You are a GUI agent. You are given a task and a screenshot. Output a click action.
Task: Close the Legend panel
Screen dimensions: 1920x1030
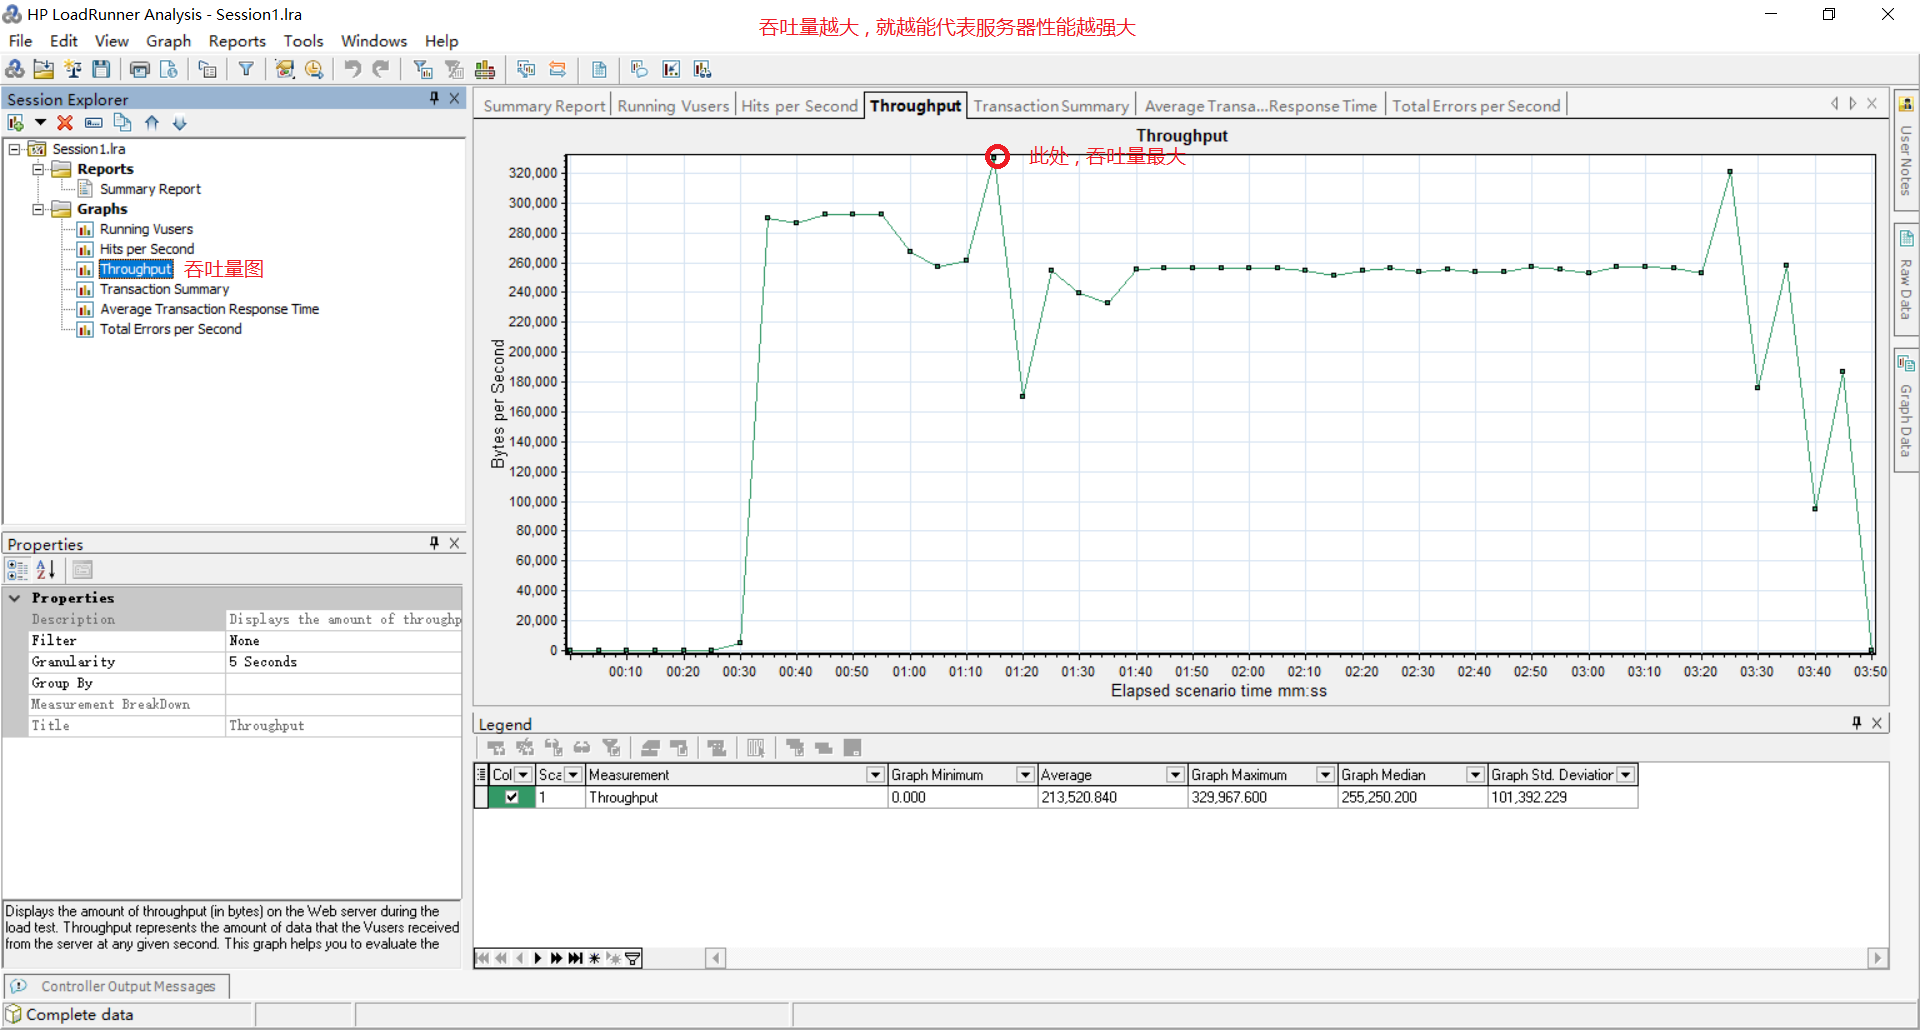1876,723
